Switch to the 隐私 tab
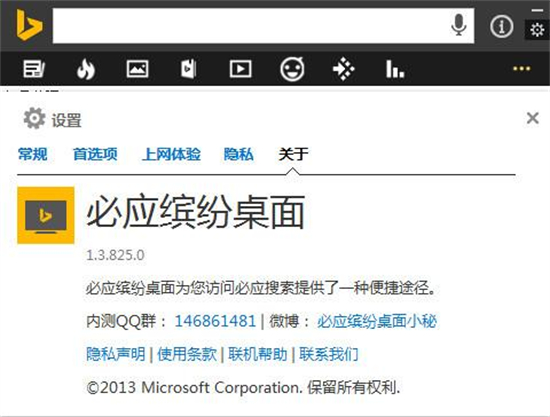Screen dimensions: 550x417 (239, 154)
